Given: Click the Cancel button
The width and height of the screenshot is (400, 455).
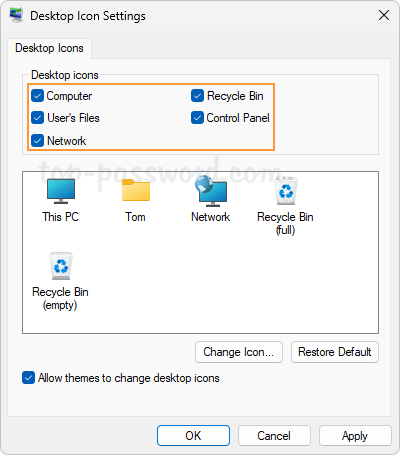Looking at the screenshot, I should (x=274, y=436).
